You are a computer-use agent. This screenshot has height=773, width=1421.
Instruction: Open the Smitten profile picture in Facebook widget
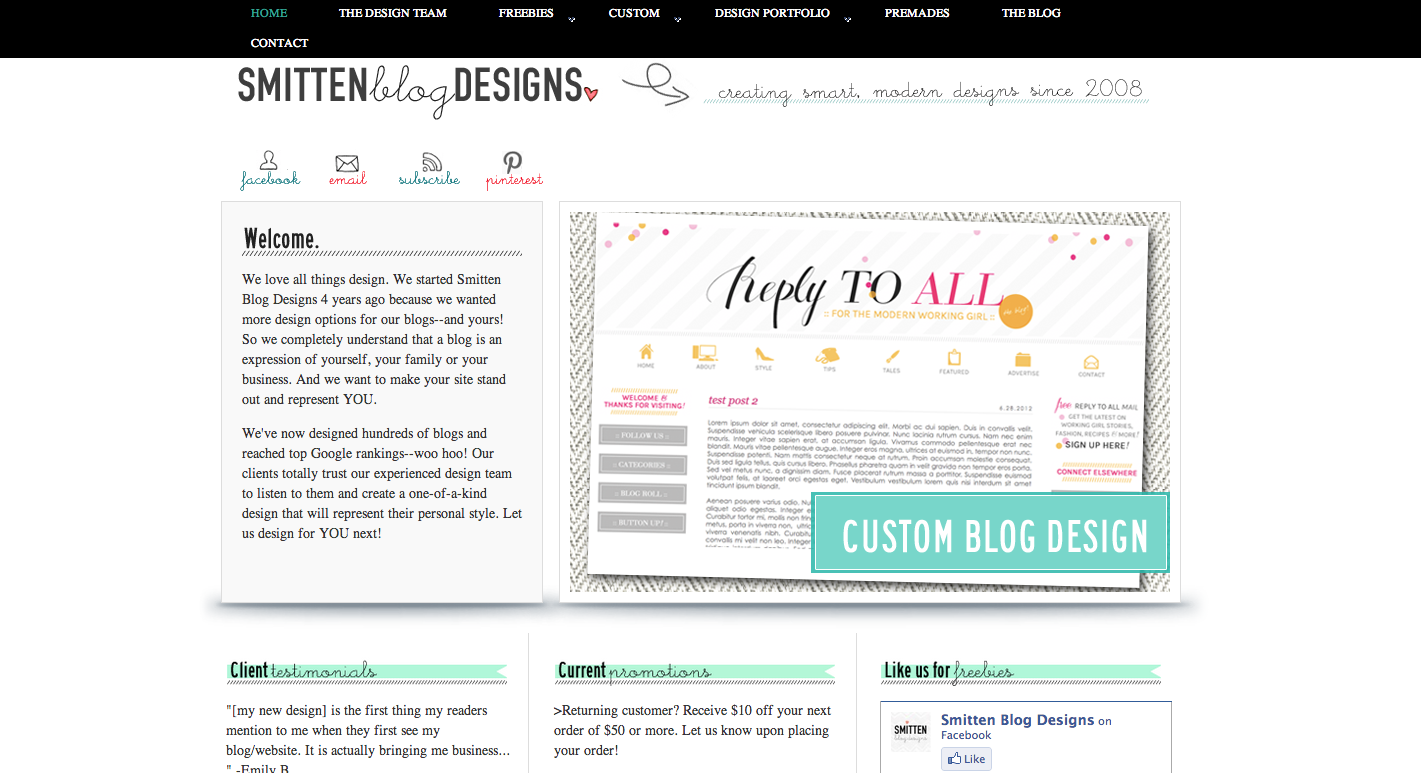pyautogui.click(x=911, y=732)
